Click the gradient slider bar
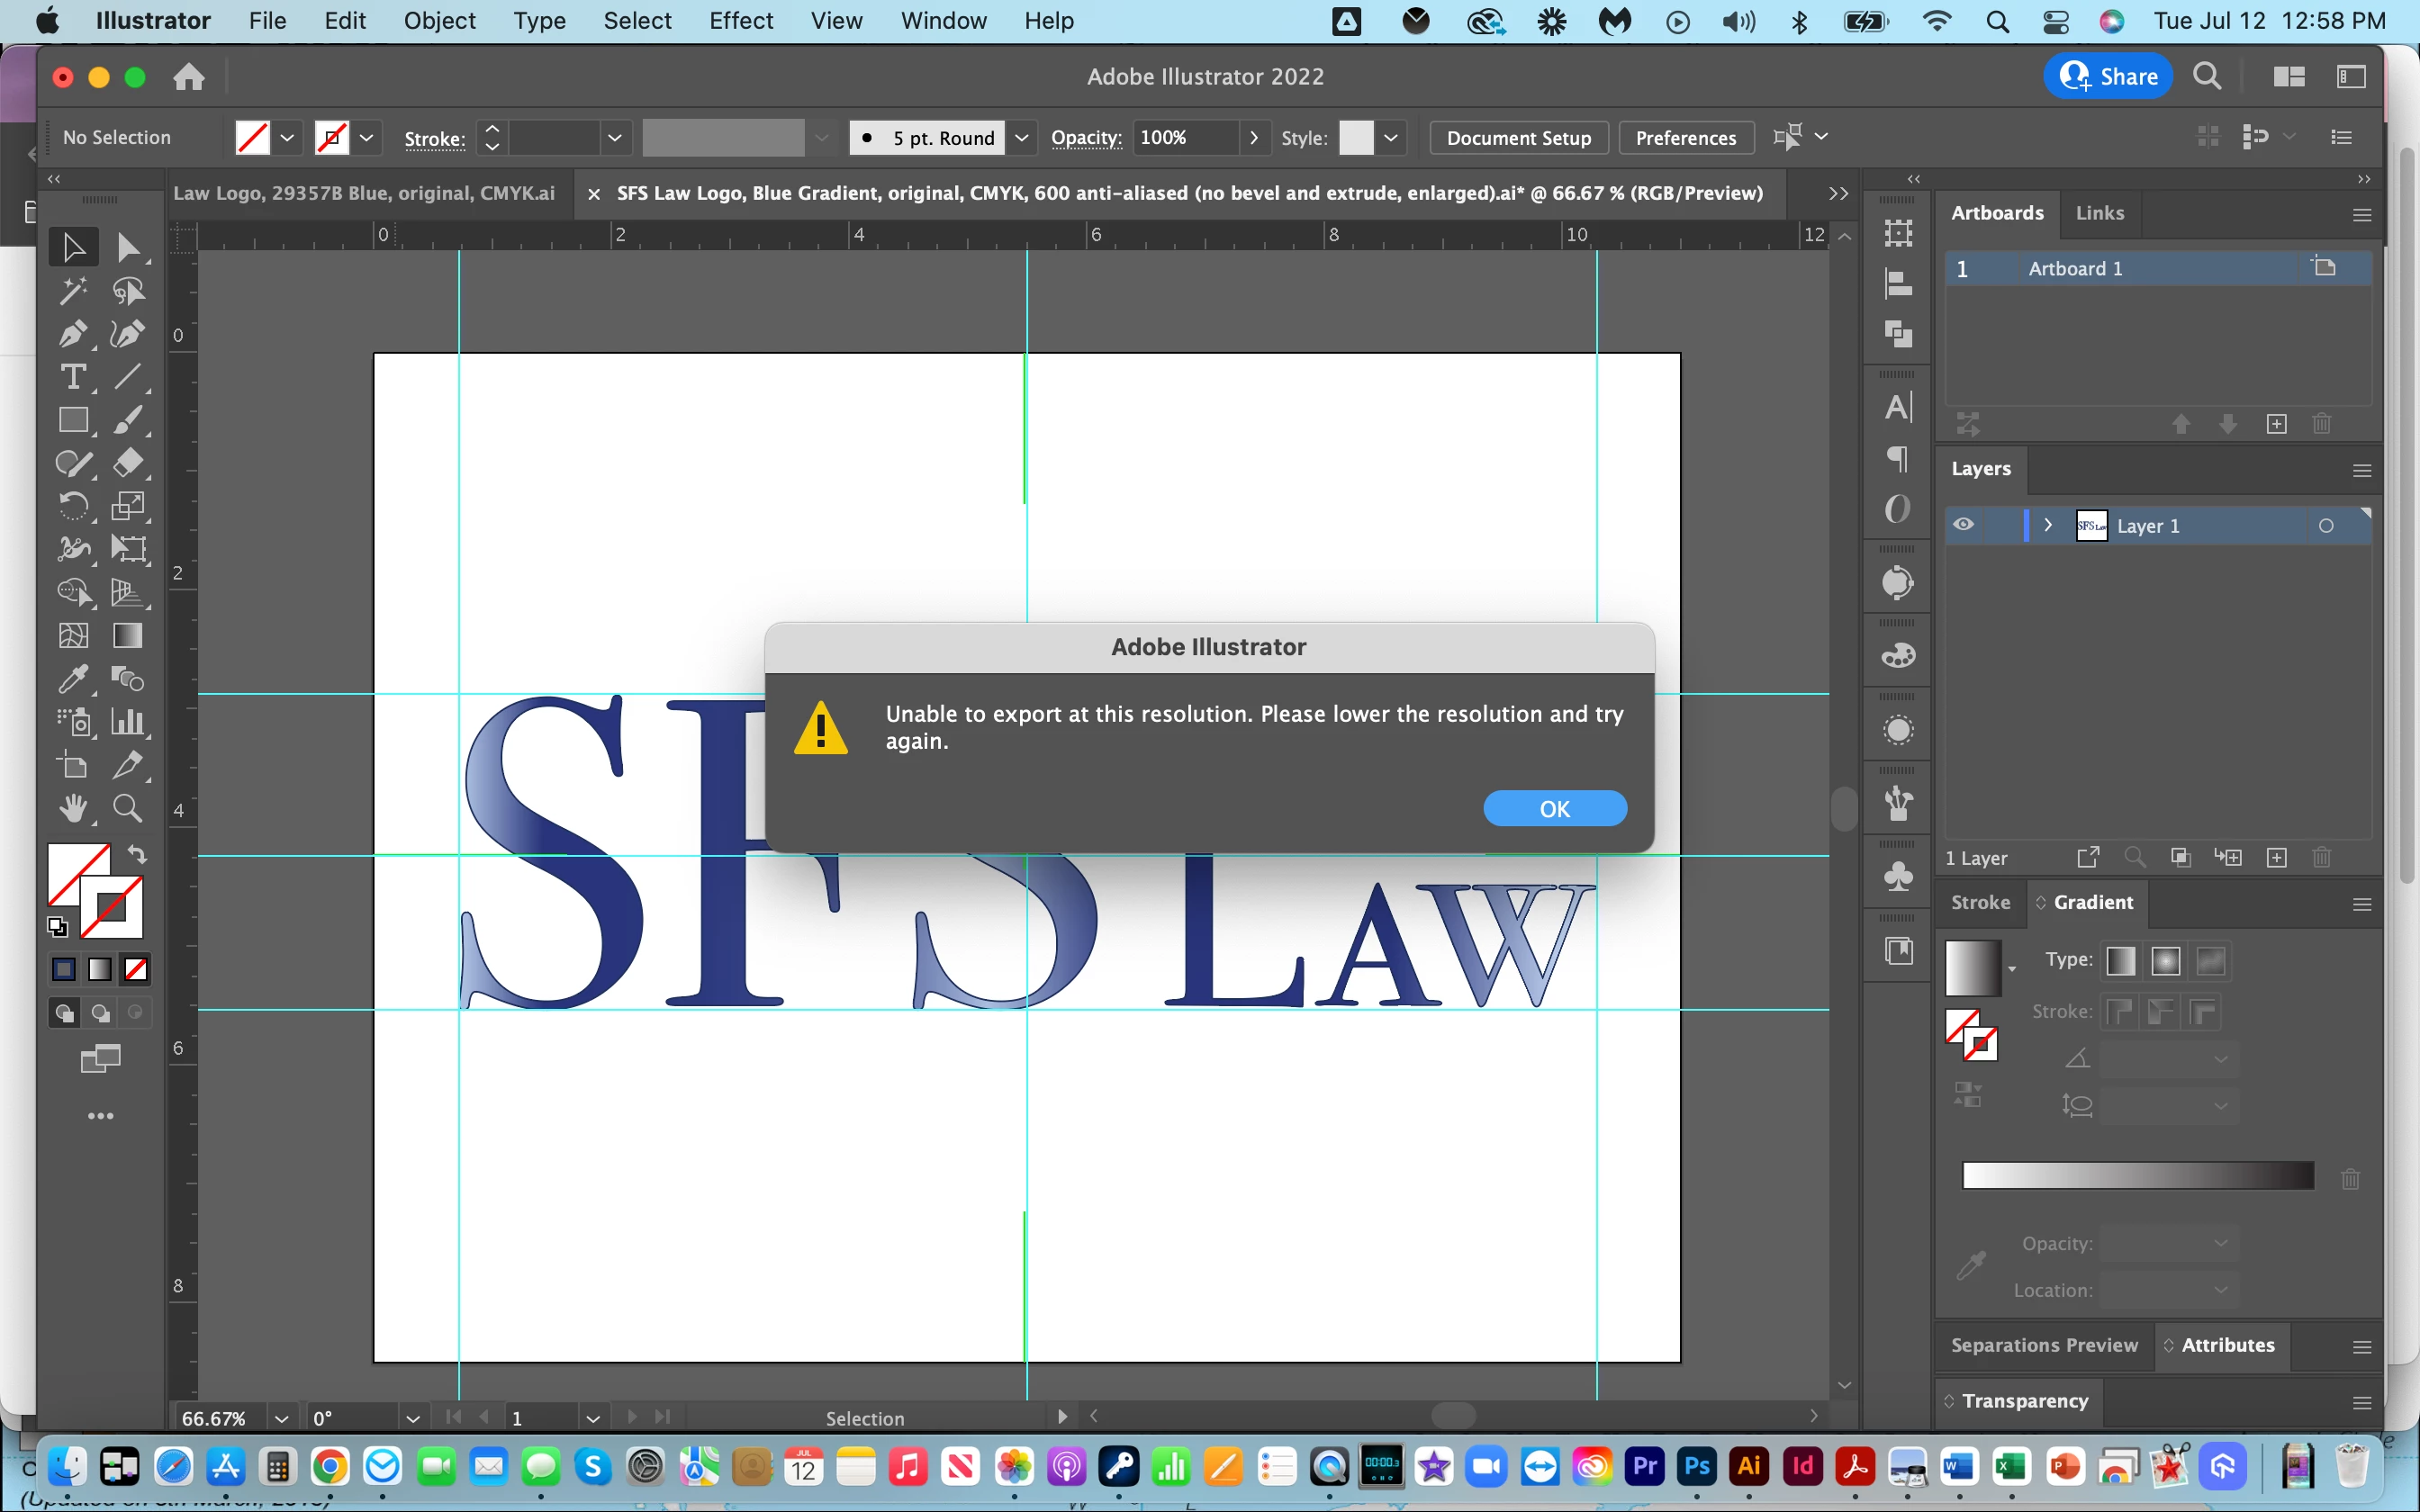The height and width of the screenshot is (1512, 2420). 2137,1176
